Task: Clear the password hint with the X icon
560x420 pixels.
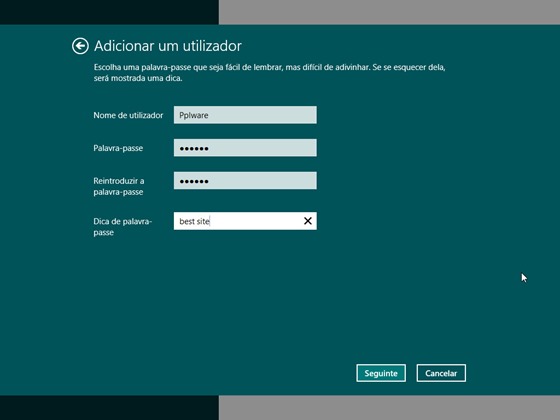Action: (x=308, y=221)
